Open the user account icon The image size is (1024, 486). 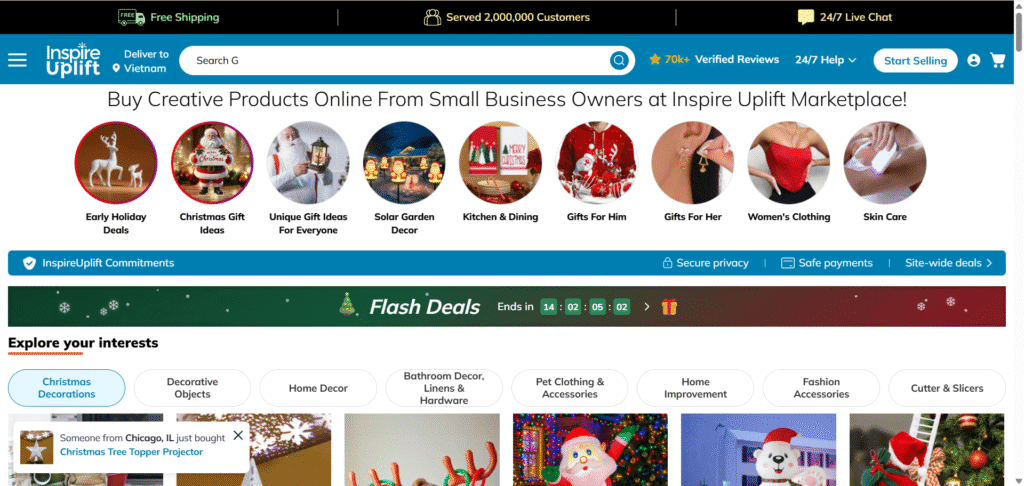[974, 61]
